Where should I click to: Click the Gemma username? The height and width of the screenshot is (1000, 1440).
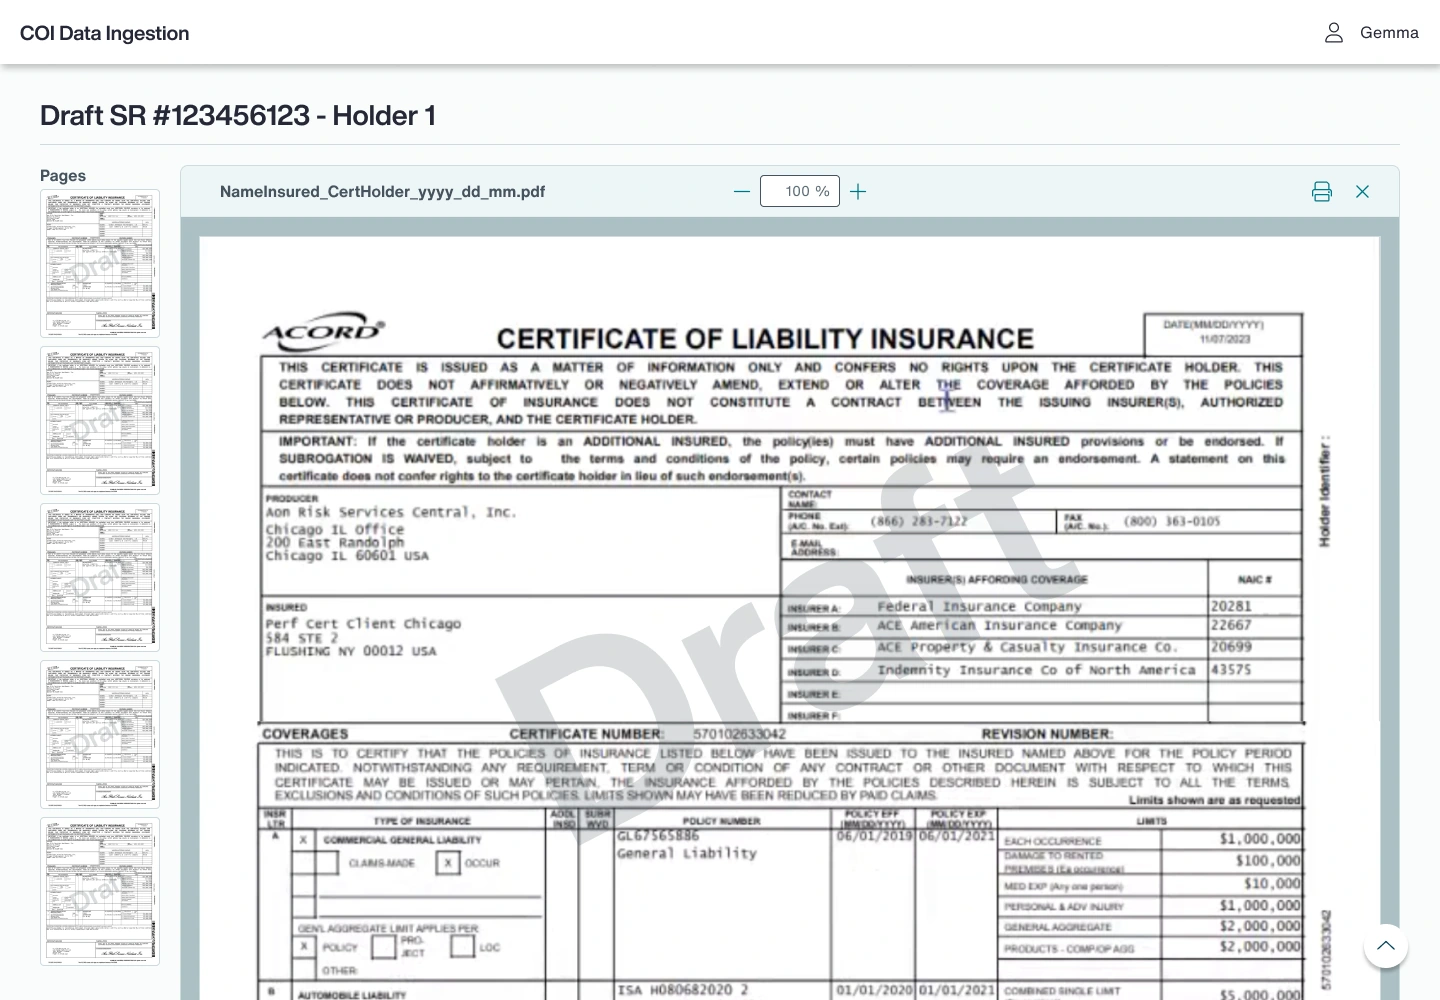pyautogui.click(x=1389, y=33)
